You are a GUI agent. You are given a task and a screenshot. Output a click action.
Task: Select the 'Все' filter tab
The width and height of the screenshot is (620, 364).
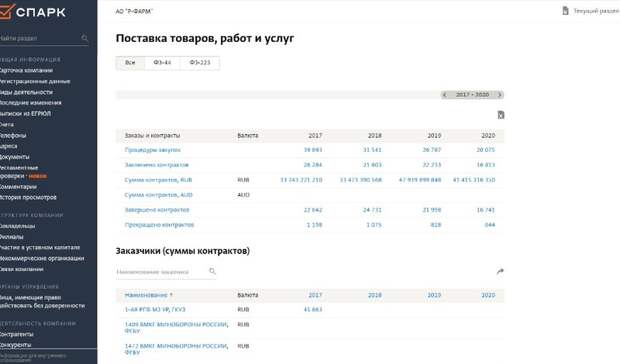(130, 63)
